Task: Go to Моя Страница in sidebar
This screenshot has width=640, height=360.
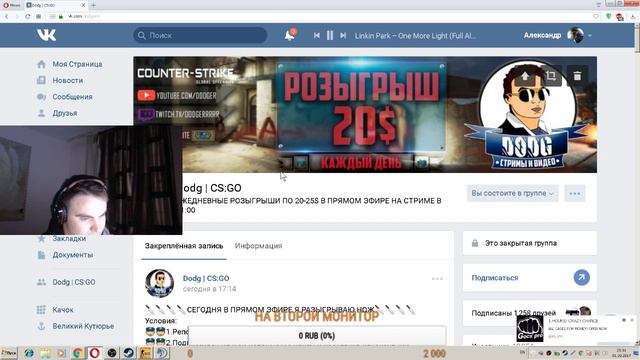Action: coord(77,64)
